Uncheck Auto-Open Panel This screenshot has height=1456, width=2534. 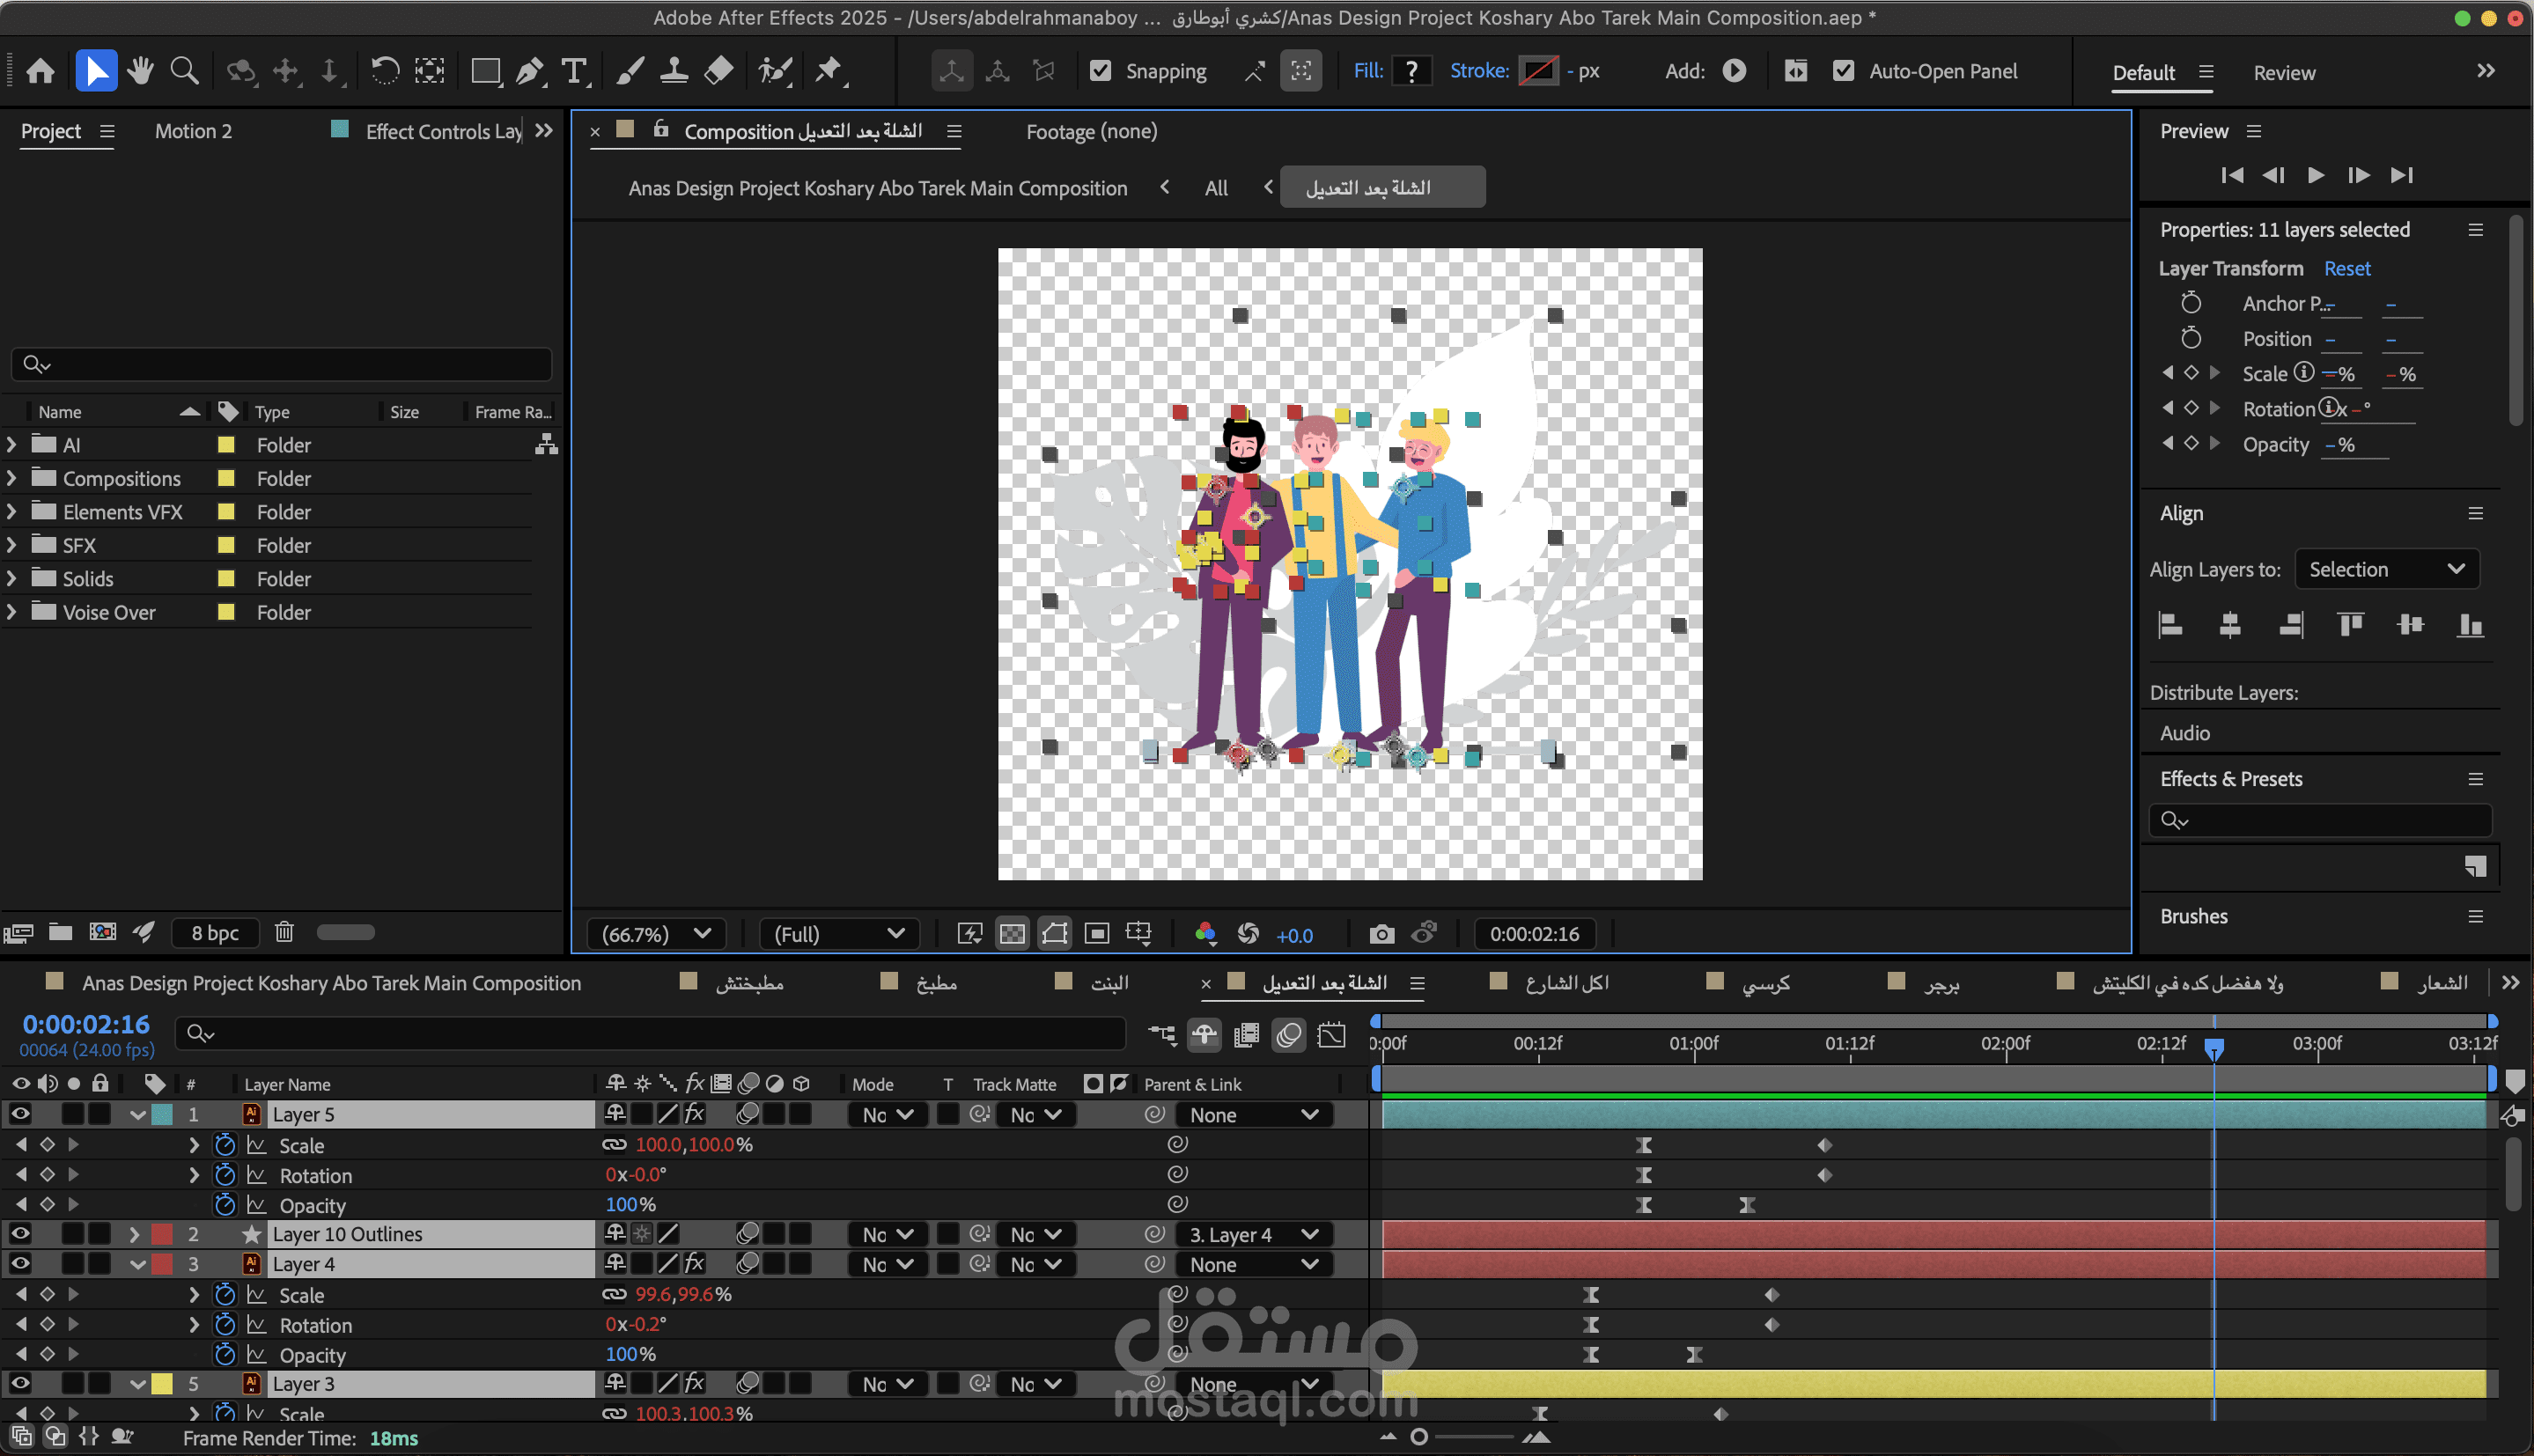(x=1843, y=71)
